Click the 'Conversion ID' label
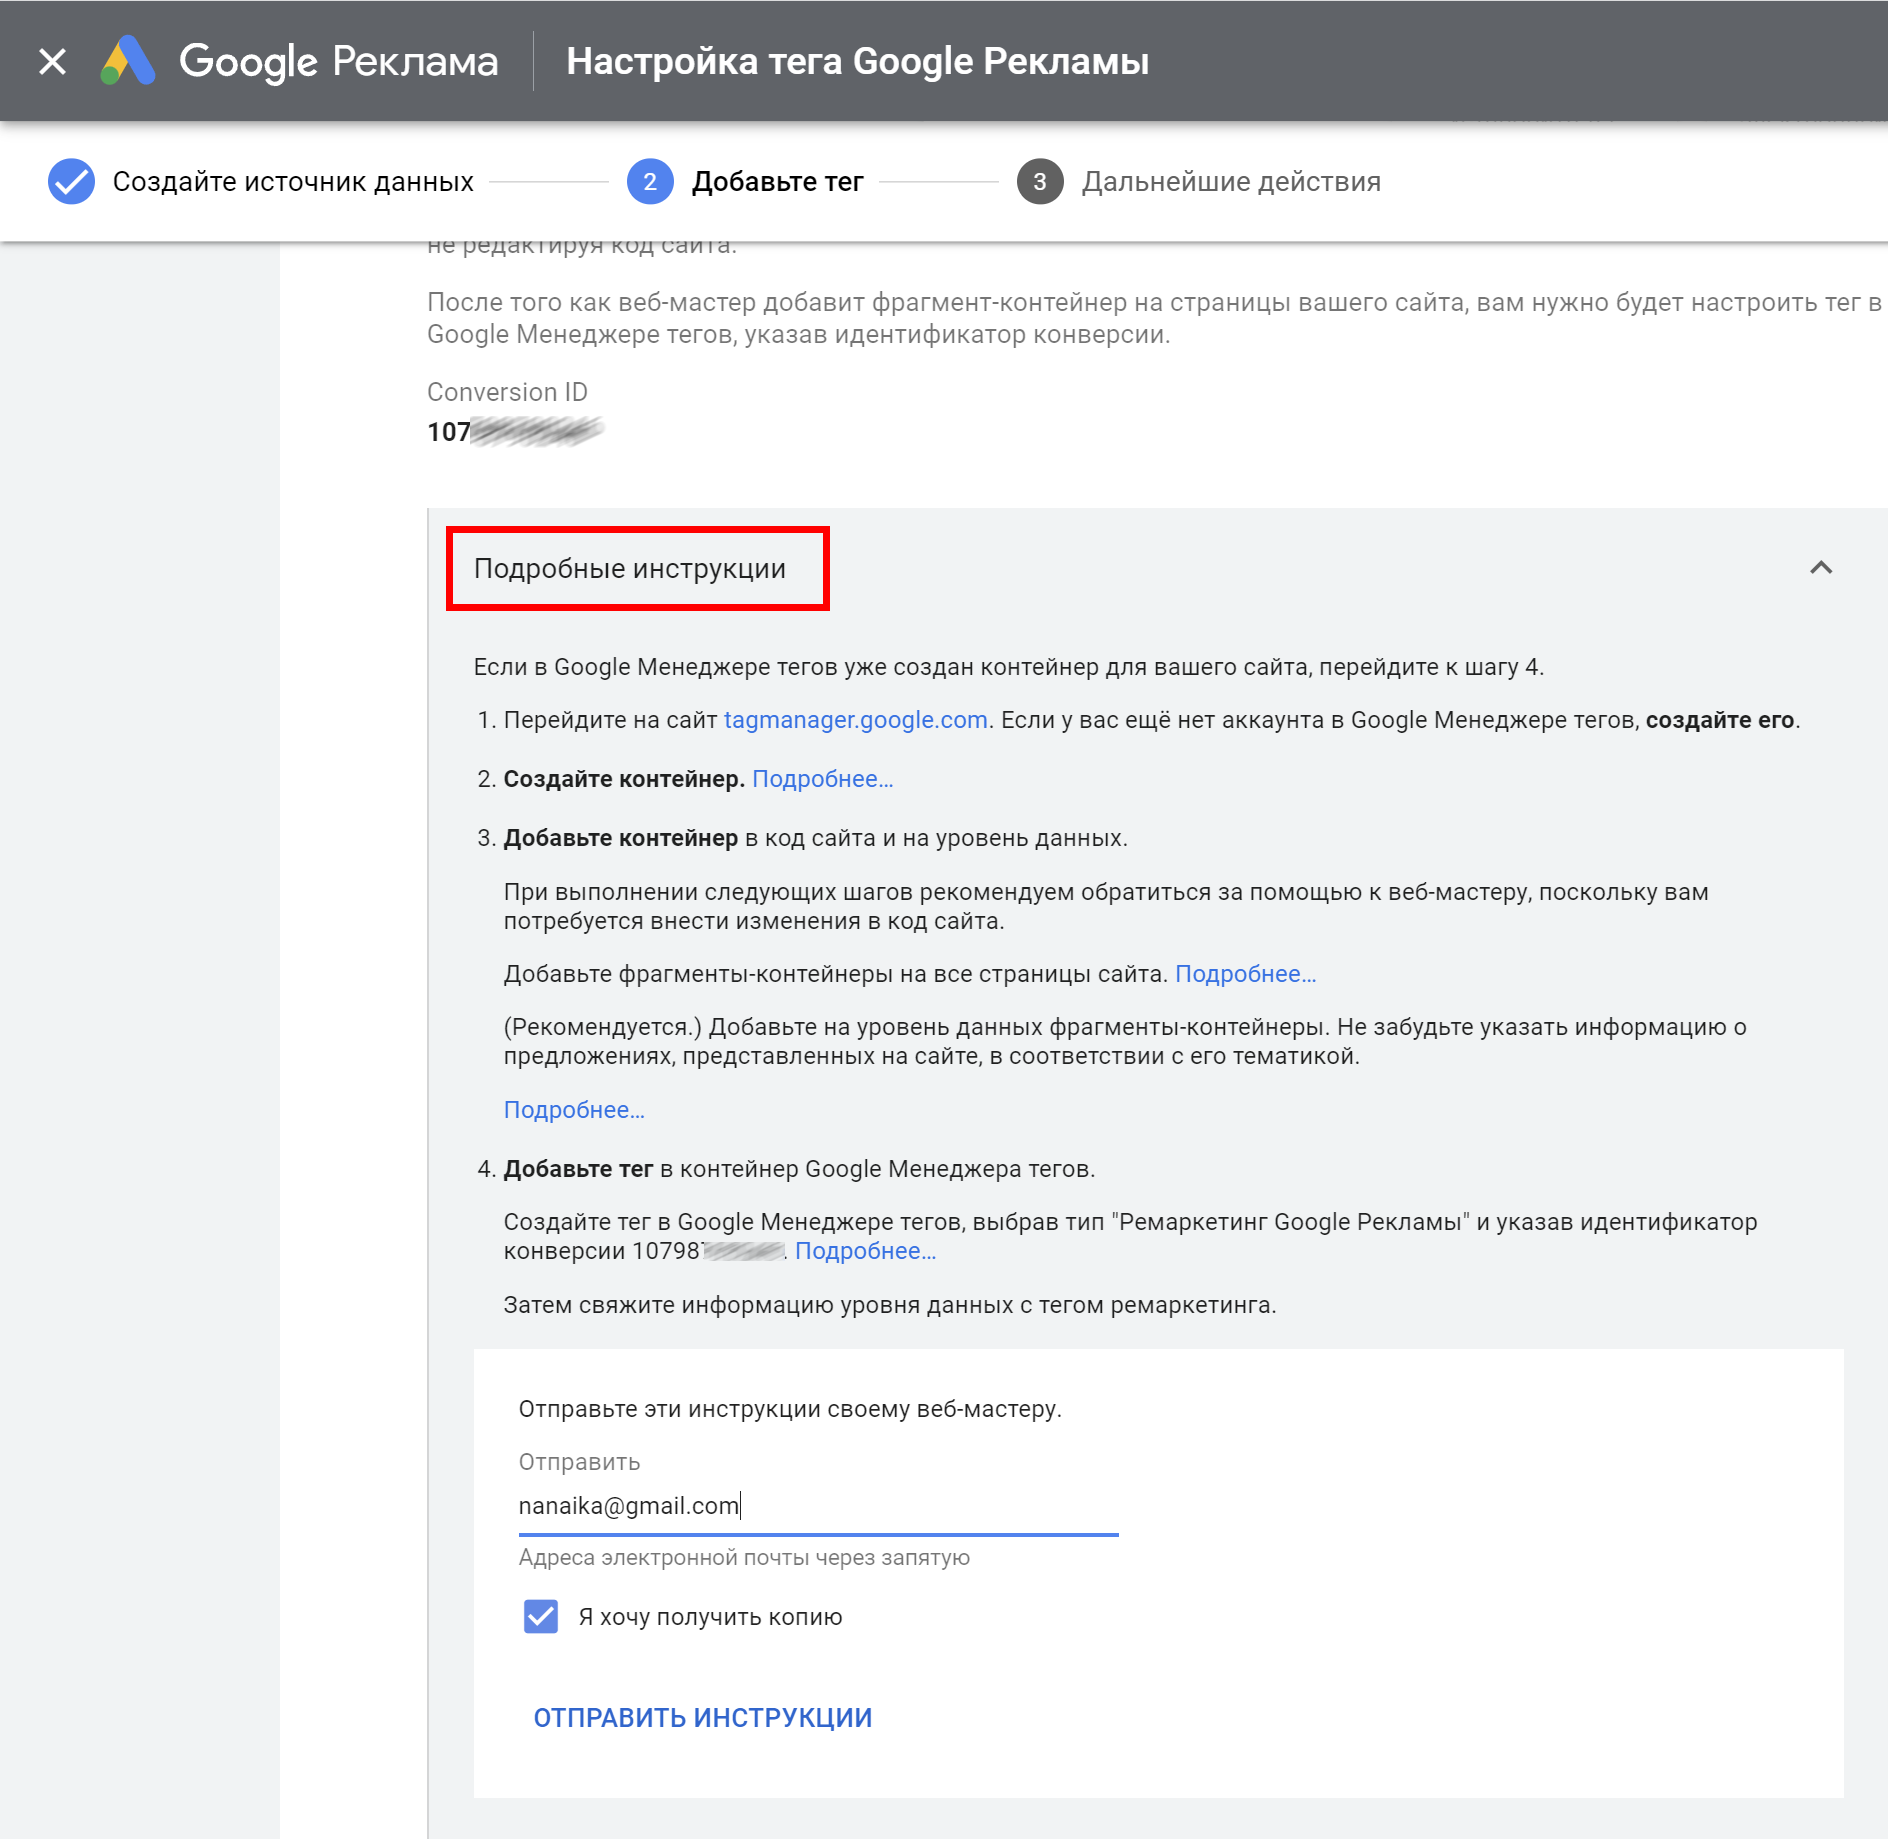This screenshot has height=1839, width=1888. point(507,392)
